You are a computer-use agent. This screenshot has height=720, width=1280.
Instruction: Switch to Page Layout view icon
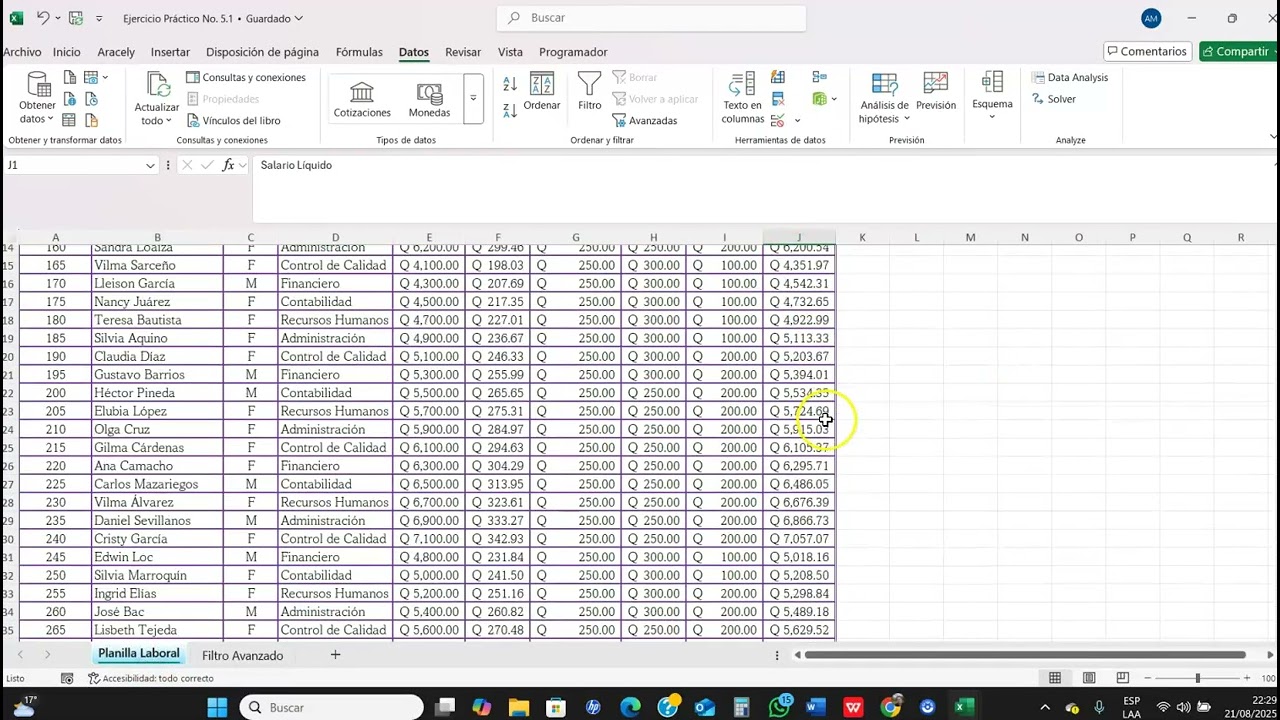pos(1089,678)
